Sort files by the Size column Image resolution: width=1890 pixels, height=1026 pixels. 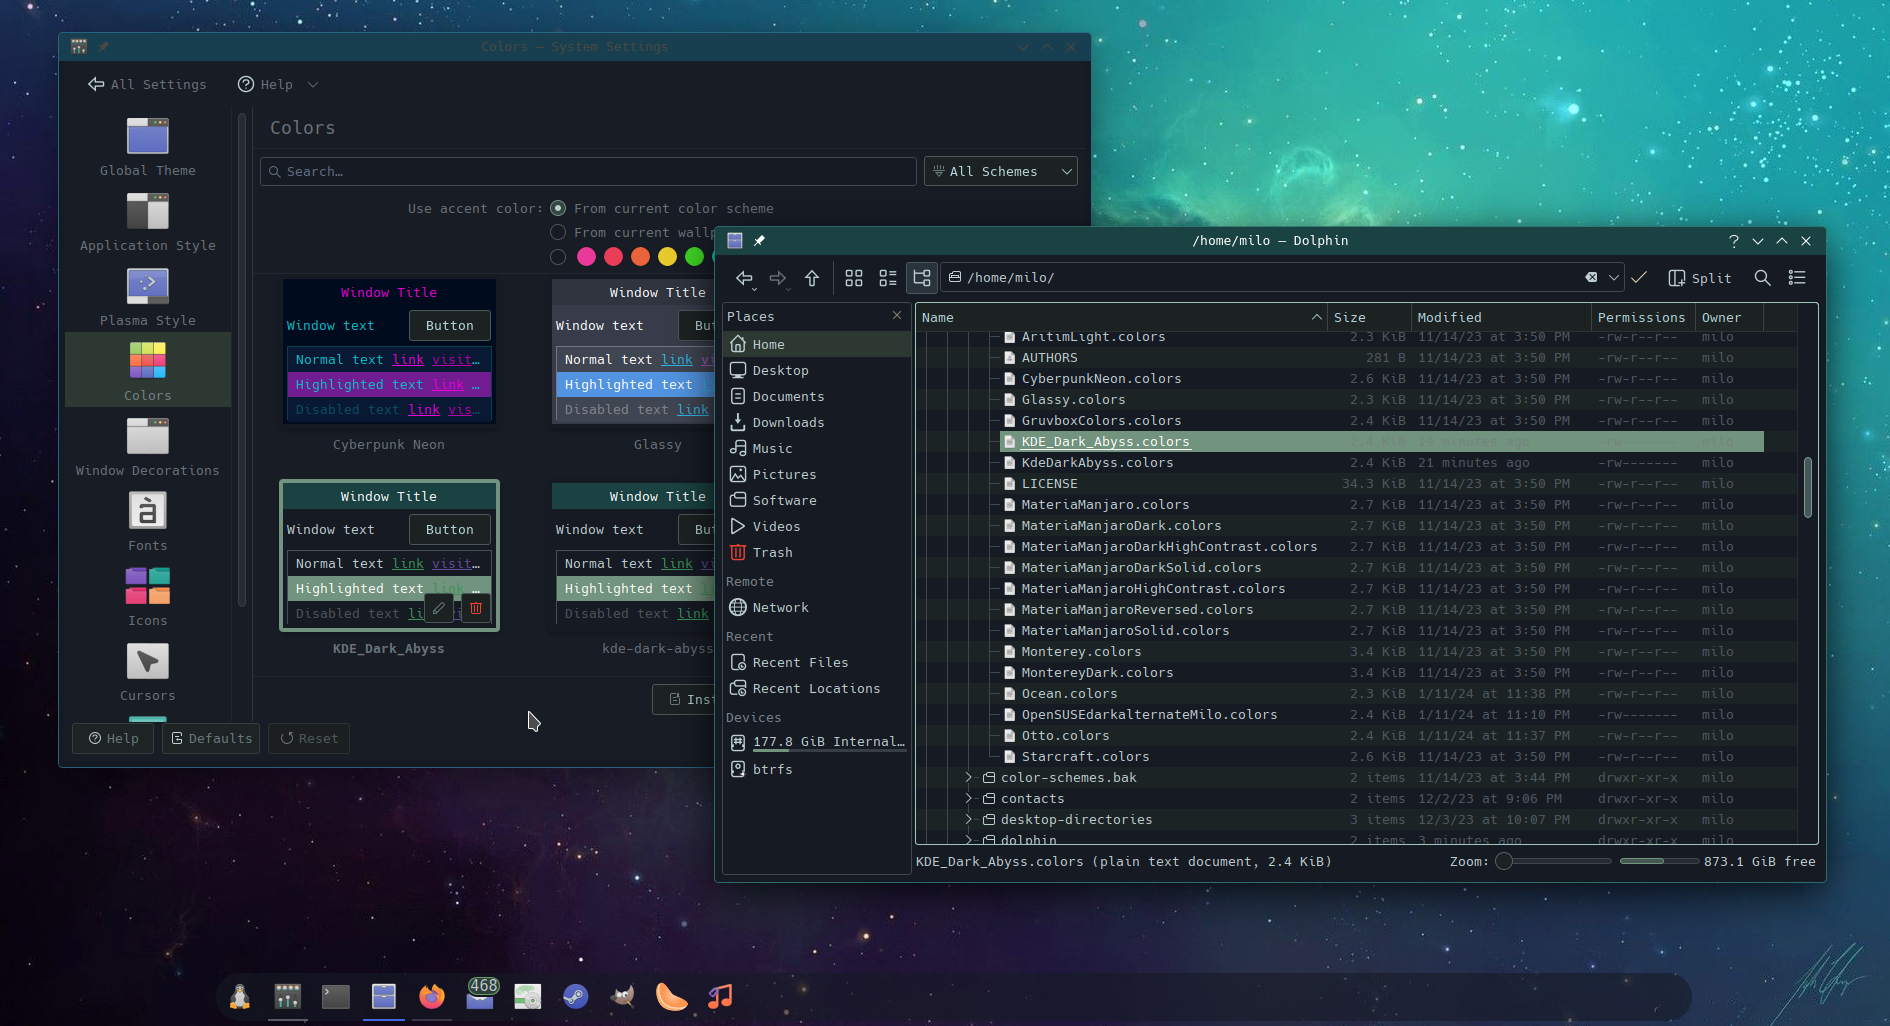(x=1369, y=317)
